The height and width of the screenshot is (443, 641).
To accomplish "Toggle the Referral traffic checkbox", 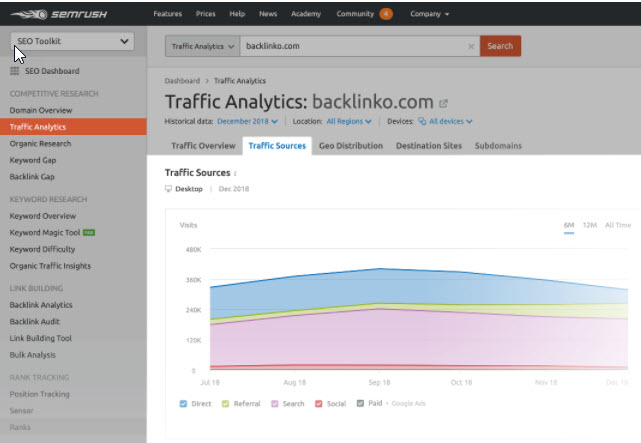I will [x=225, y=404].
